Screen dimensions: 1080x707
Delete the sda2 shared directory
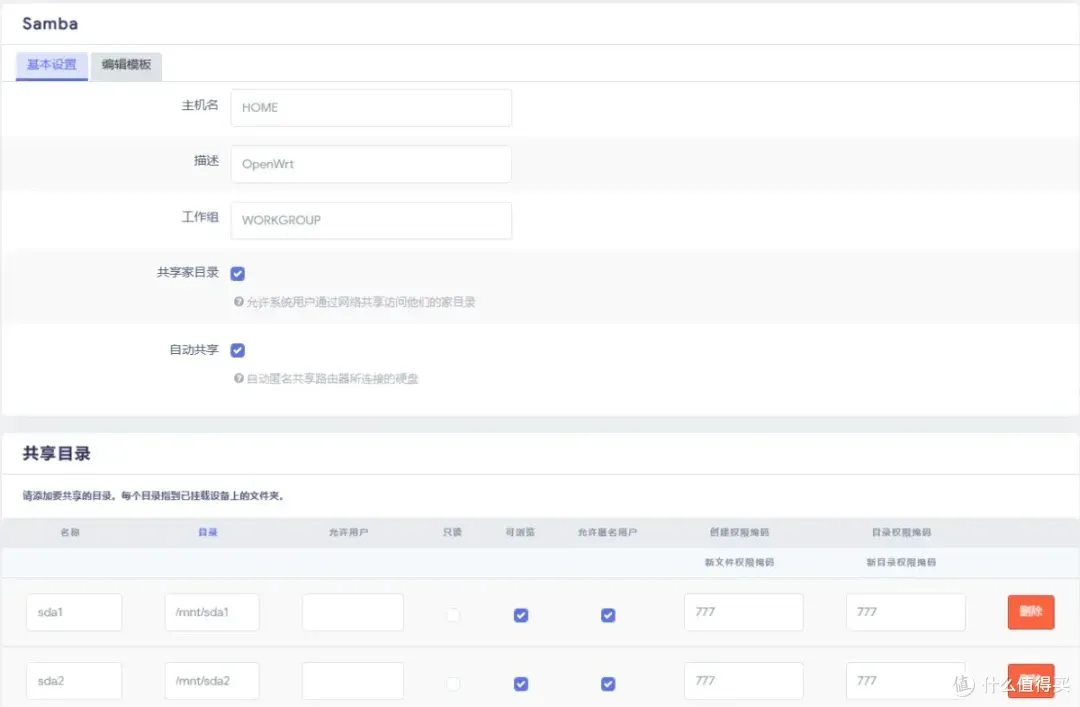[1030, 678]
